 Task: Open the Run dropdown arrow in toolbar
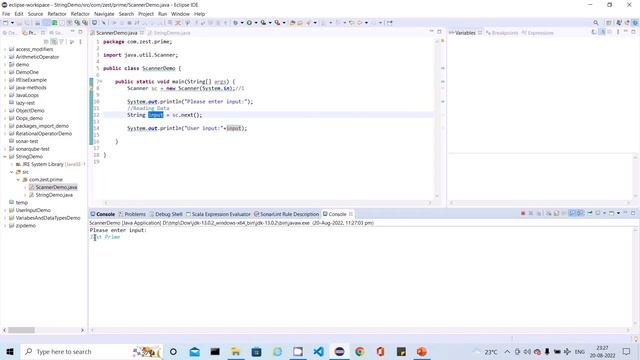256,23
